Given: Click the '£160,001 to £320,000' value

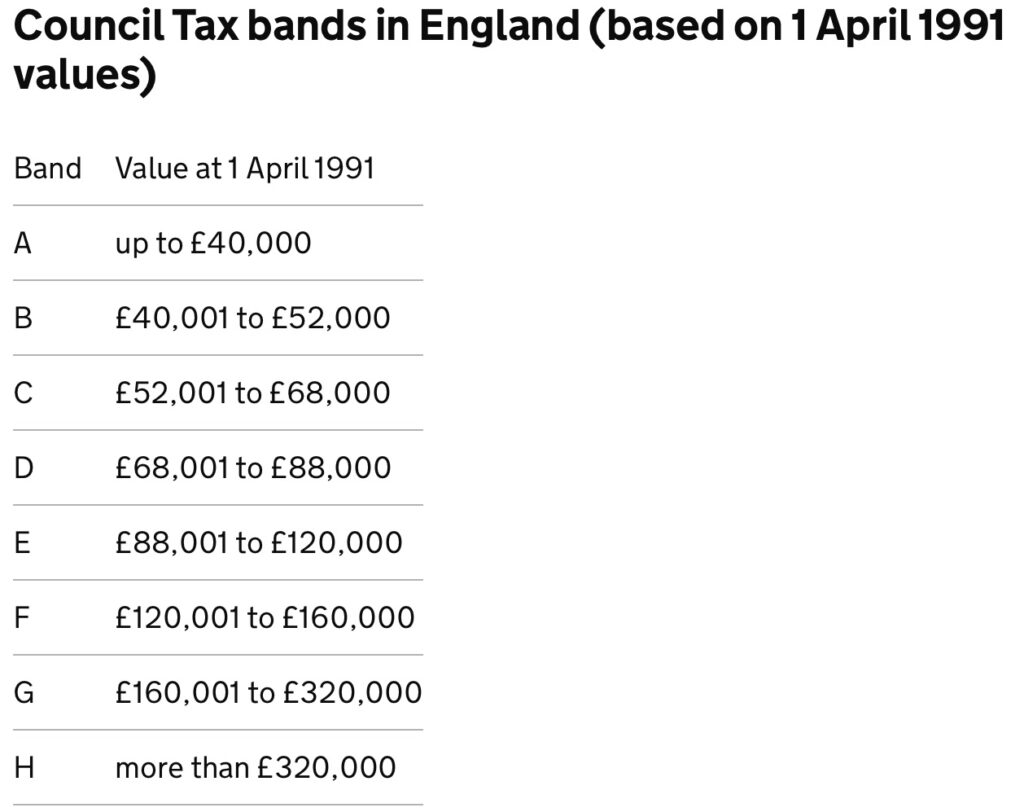Looking at the screenshot, I should coord(268,693).
